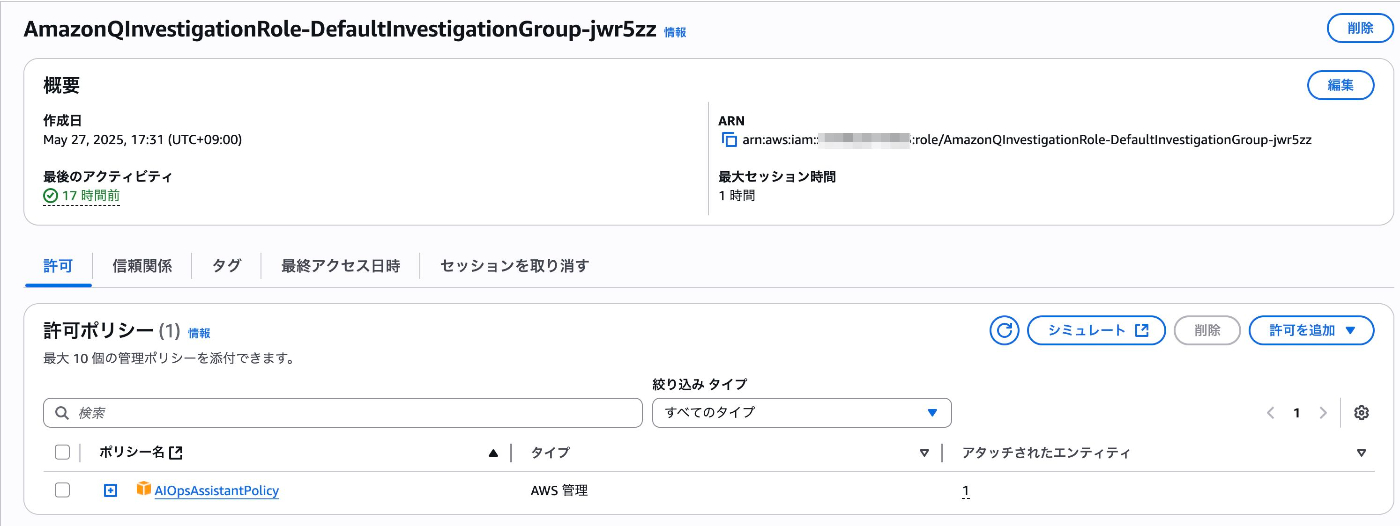Image resolution: width=1400 pixels, height=526 pixels.
Task: Click the search magnifier icon
Action: click(62, 413)
